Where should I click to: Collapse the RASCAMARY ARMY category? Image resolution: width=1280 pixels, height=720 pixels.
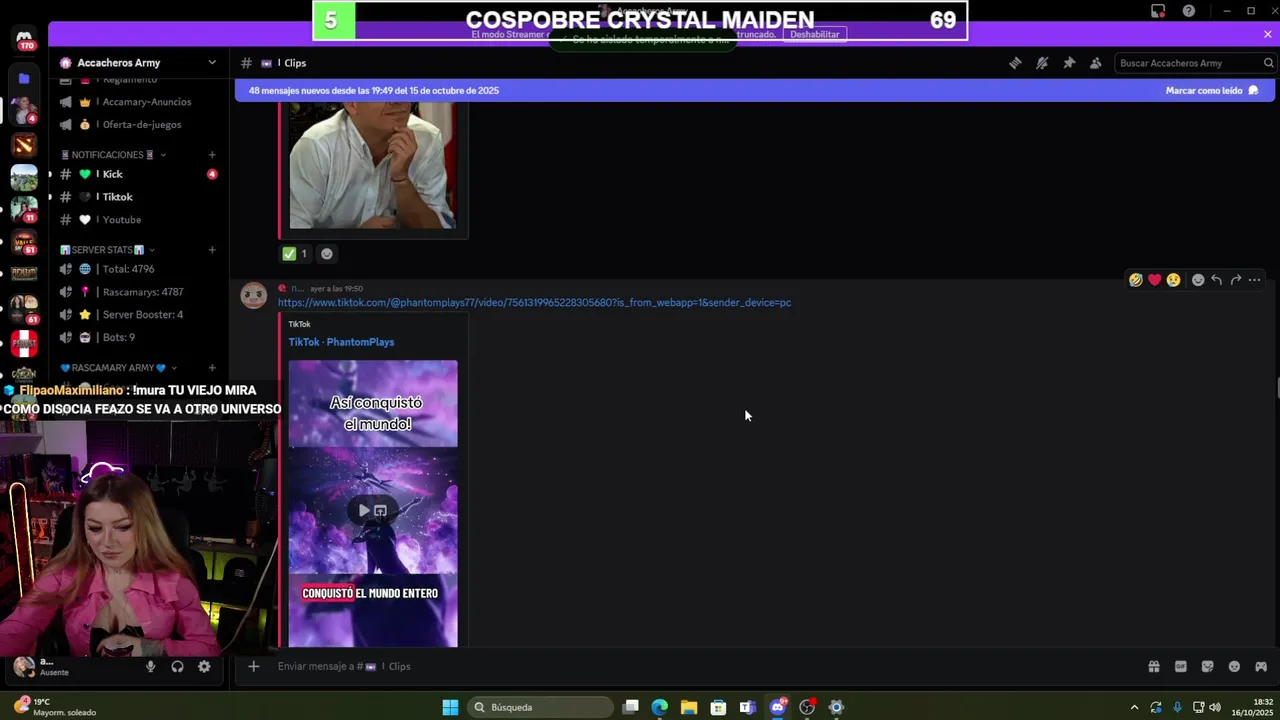[118, 368]
